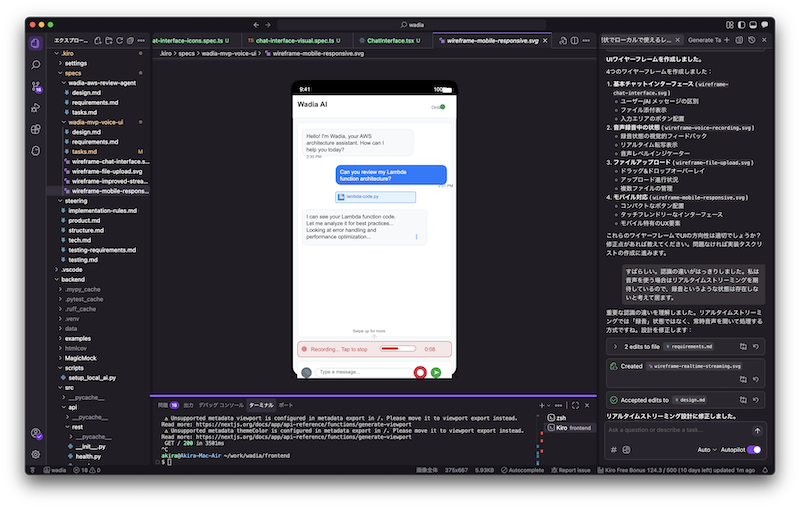Create a new folder in Explorer
This screenshot has width=800, height=508.
(109, 40)
